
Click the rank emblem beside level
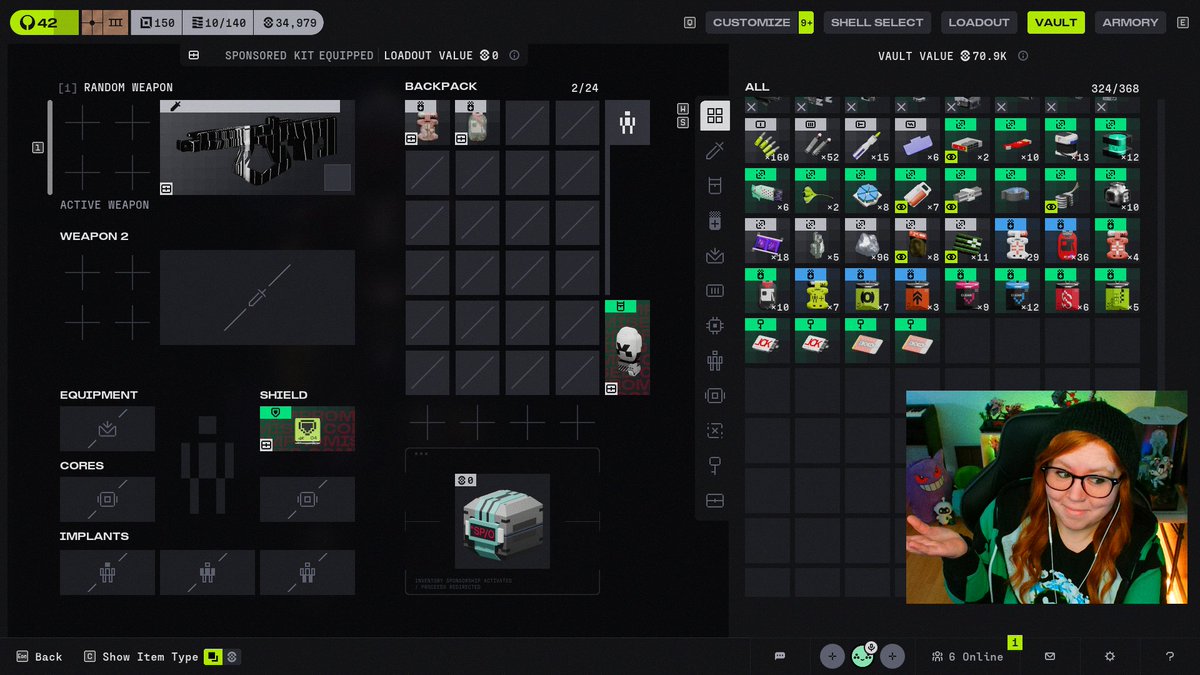point(104,22)
